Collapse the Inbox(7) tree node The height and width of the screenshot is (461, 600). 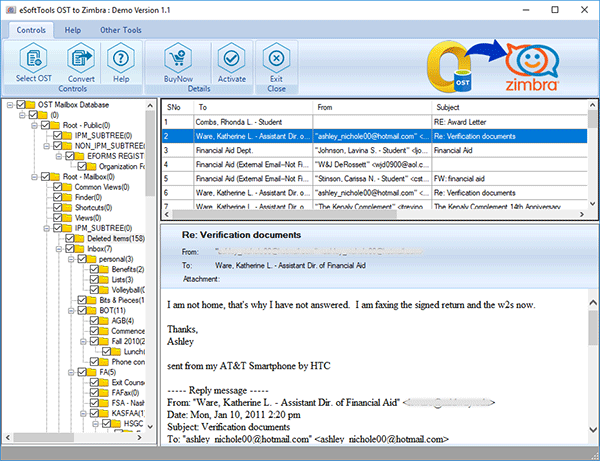pos(59,249)
